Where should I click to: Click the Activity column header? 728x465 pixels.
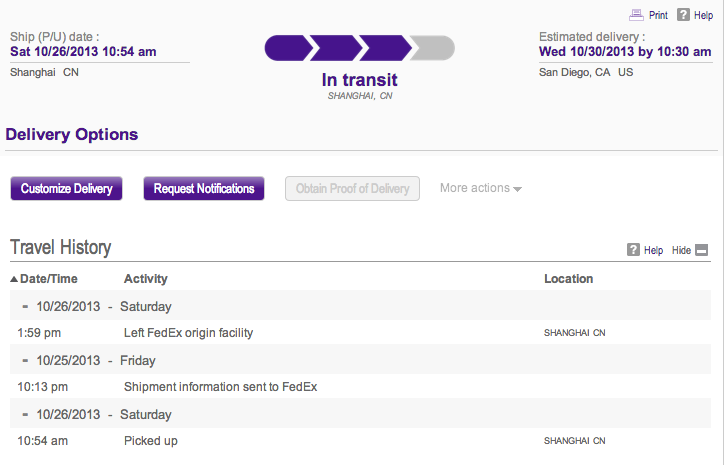point(146,279)
